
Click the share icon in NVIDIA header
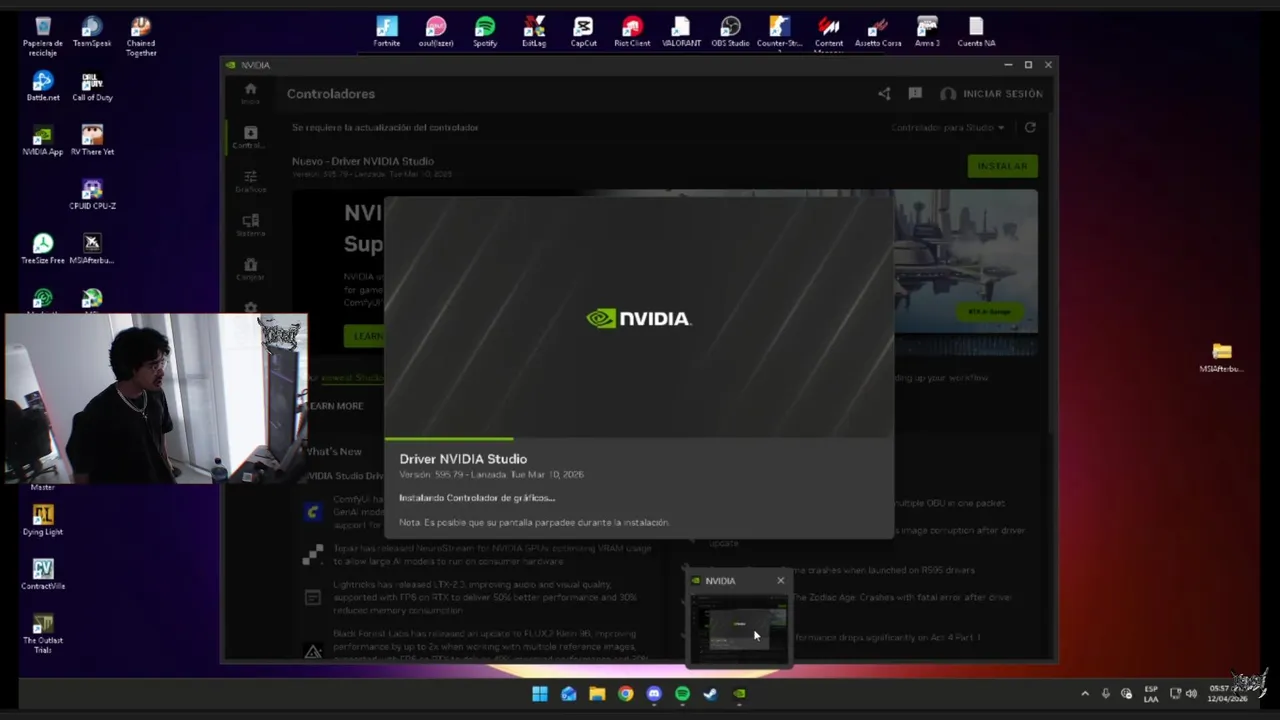click(884, 94)
